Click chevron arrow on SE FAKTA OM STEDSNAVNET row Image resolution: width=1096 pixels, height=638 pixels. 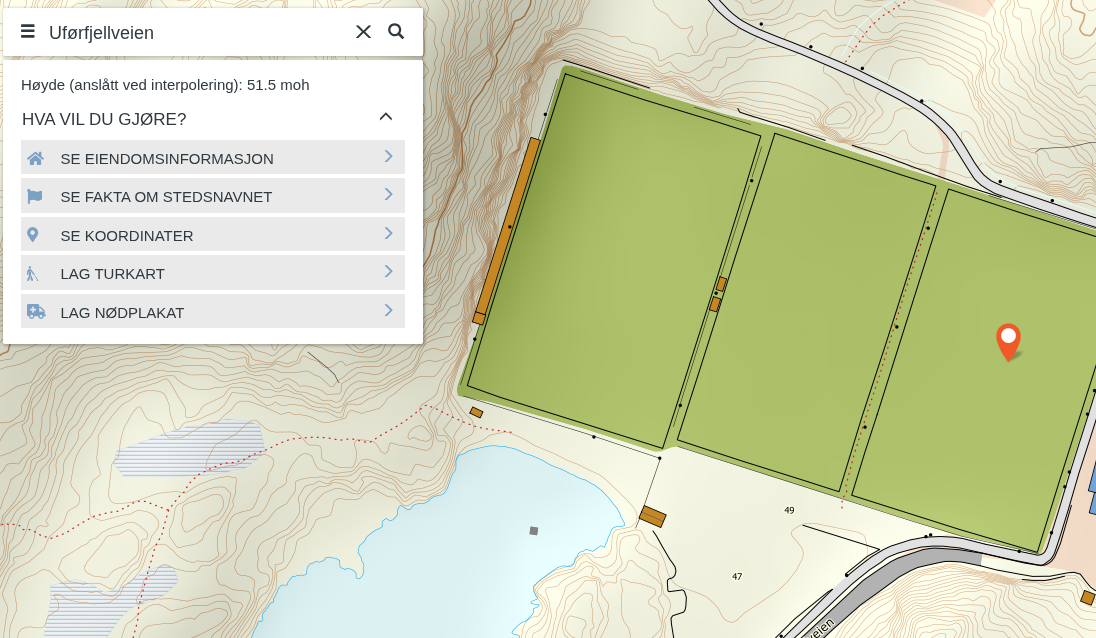pos(389,194)
